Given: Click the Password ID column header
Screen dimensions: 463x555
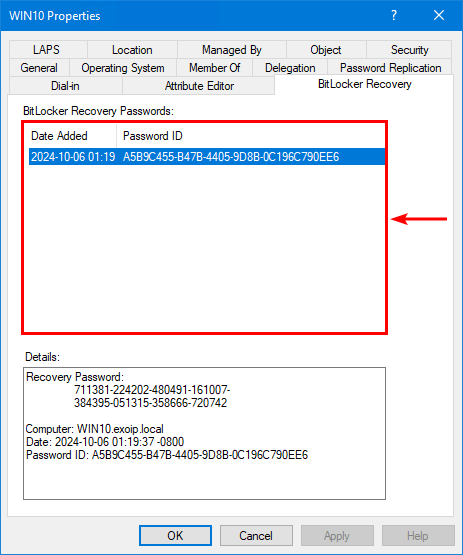Looking at the screenshot, I should (250, 136).
